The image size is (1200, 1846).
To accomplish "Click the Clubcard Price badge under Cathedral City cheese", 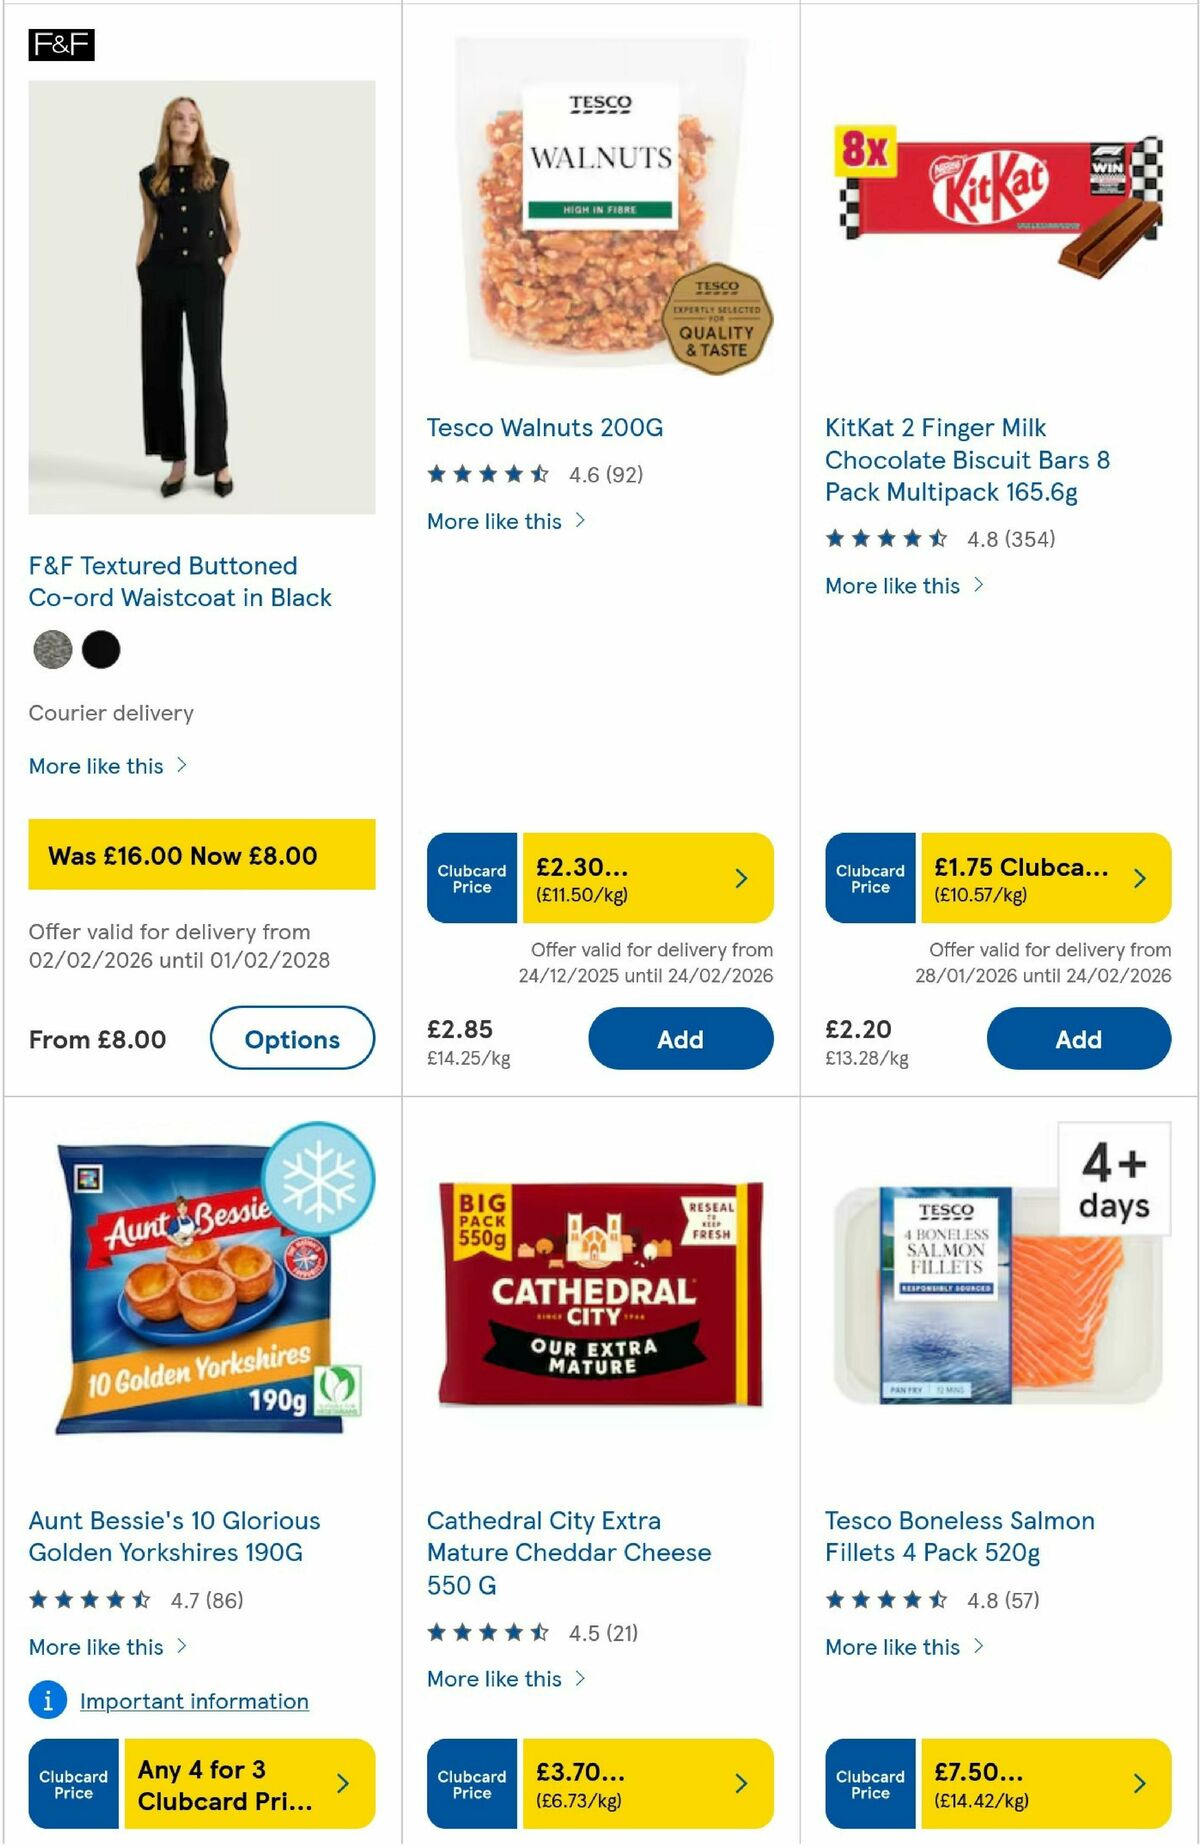I will (x=471, y=1782).
